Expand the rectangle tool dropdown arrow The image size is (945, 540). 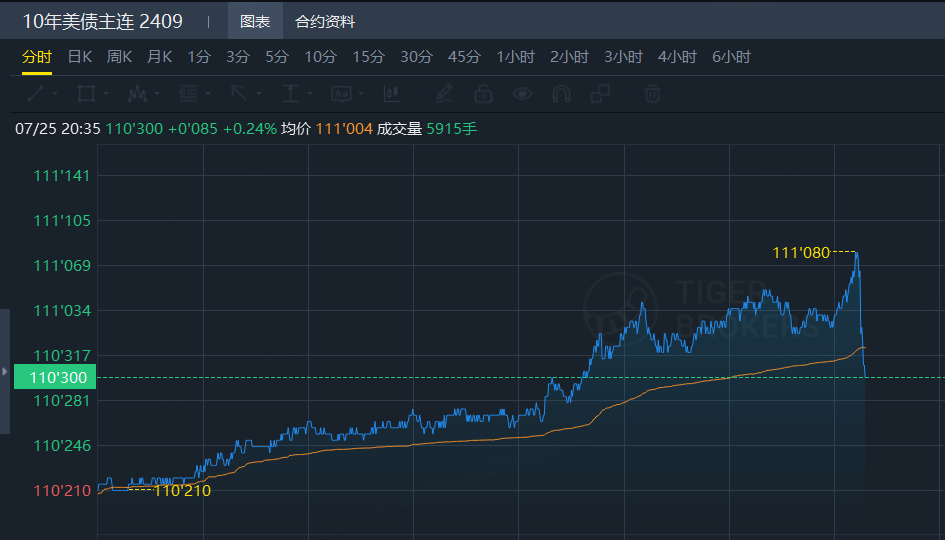pyautogui.click(x=106, y=94)
